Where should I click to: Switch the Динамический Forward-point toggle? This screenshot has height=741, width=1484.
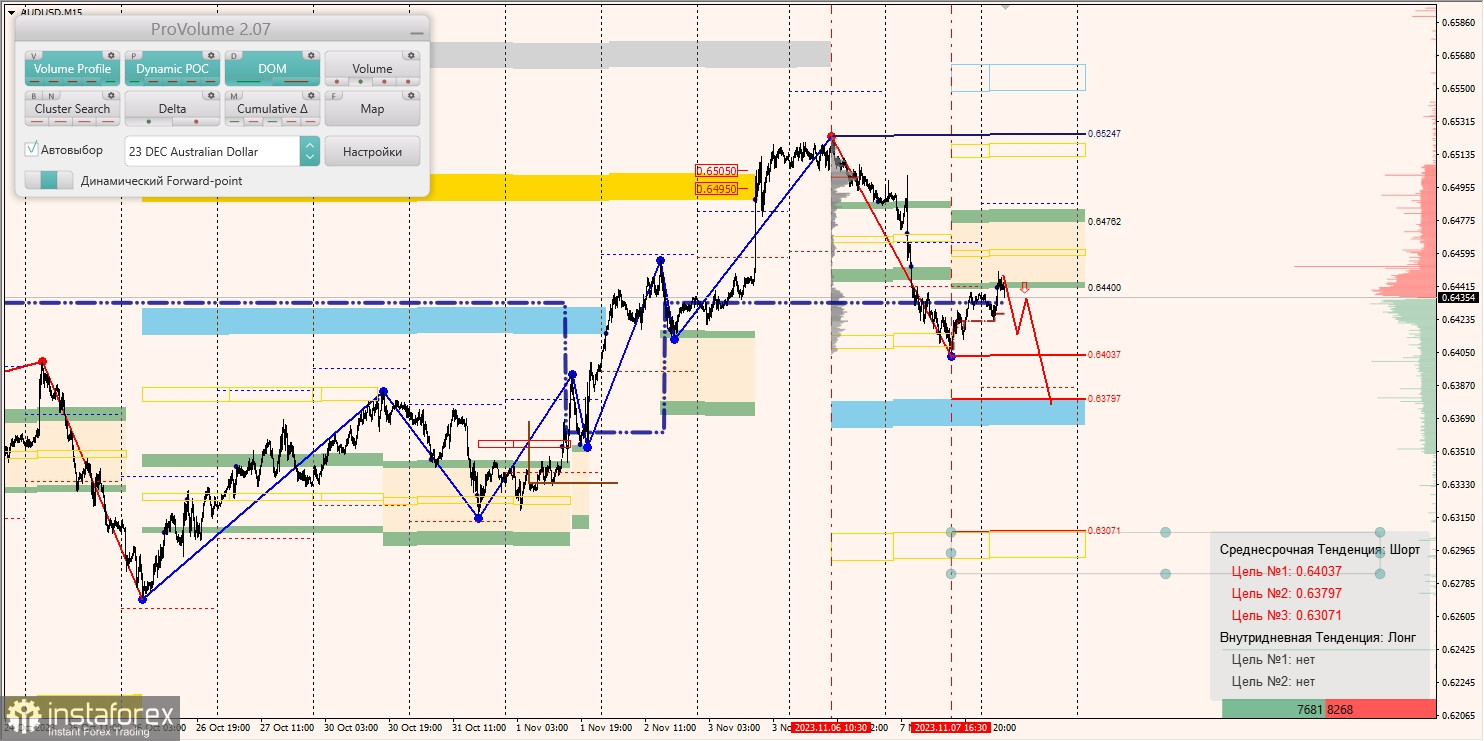(x=49, y=180)
